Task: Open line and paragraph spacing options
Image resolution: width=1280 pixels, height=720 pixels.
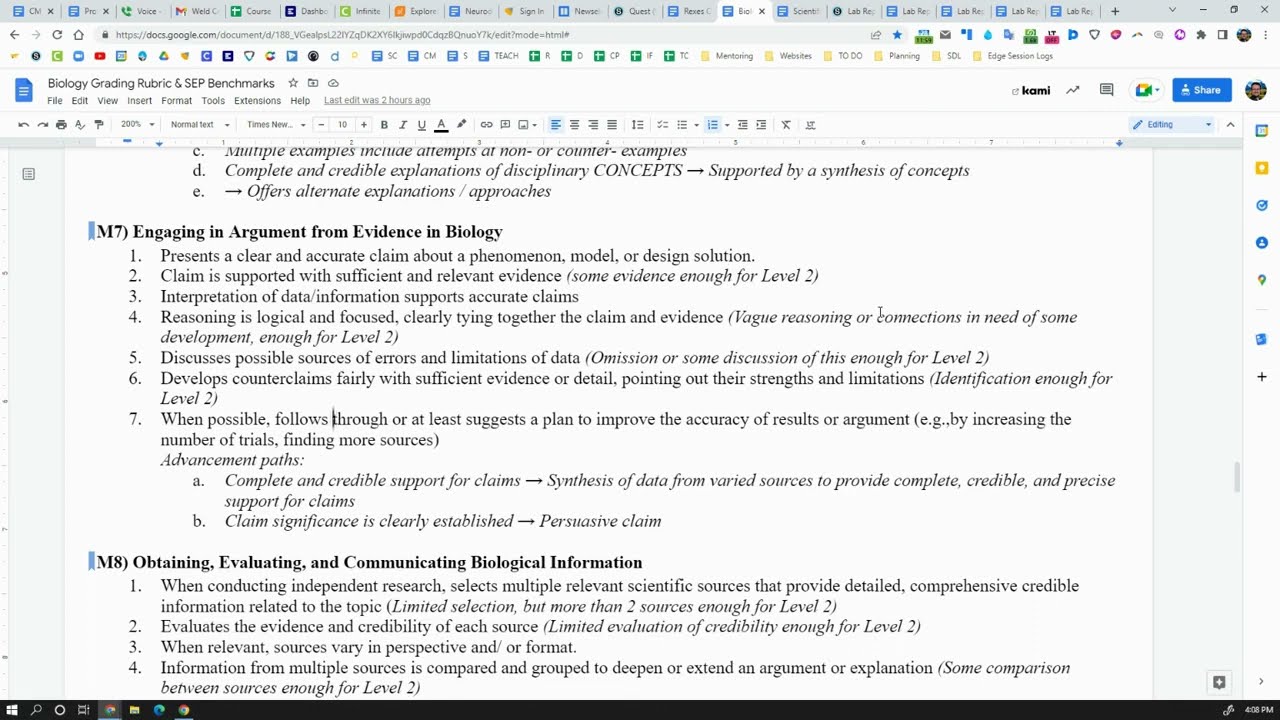Action: pyautogui.click(x=637, y=125)
